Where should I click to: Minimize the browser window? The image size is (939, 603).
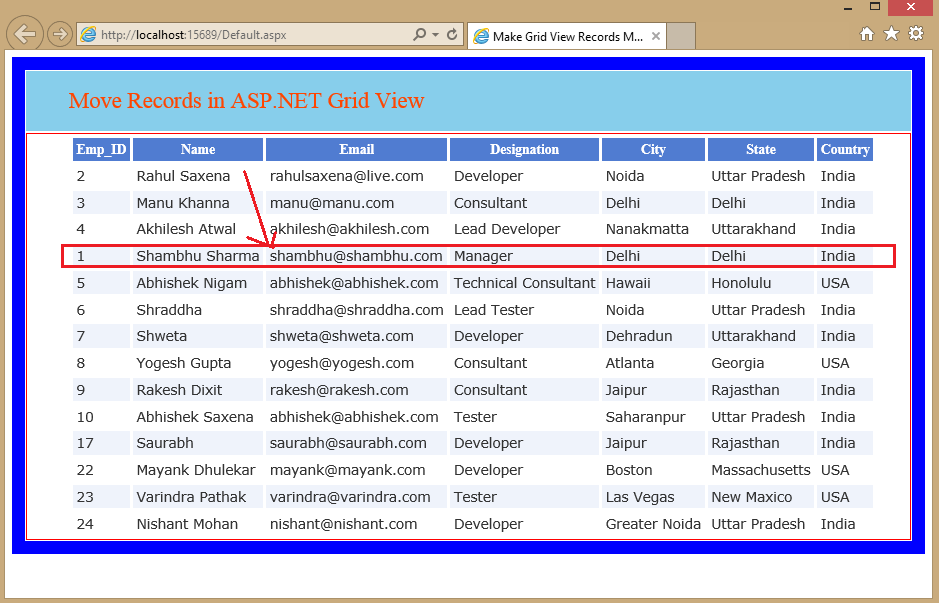coord(847,8)
